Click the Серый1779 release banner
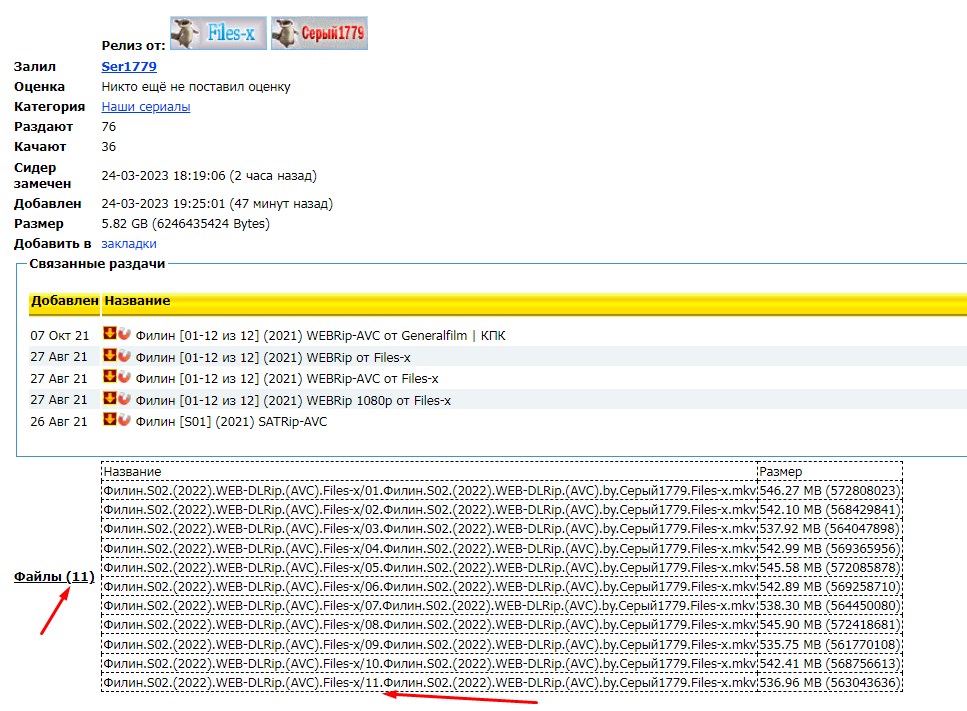The width and height of the screenshot is (967, 711). (319, 33)
